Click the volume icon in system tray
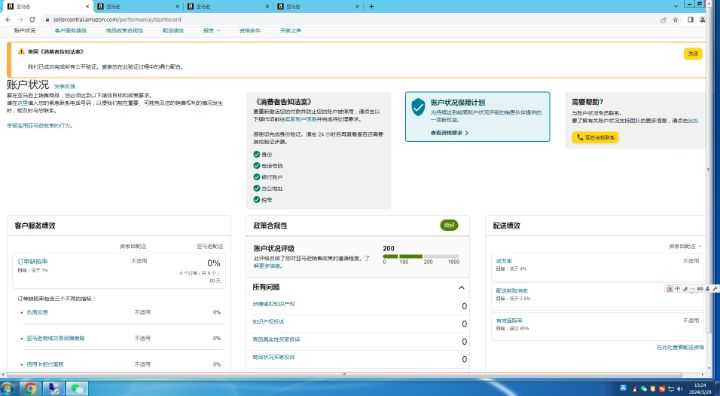 click(679, 389)
